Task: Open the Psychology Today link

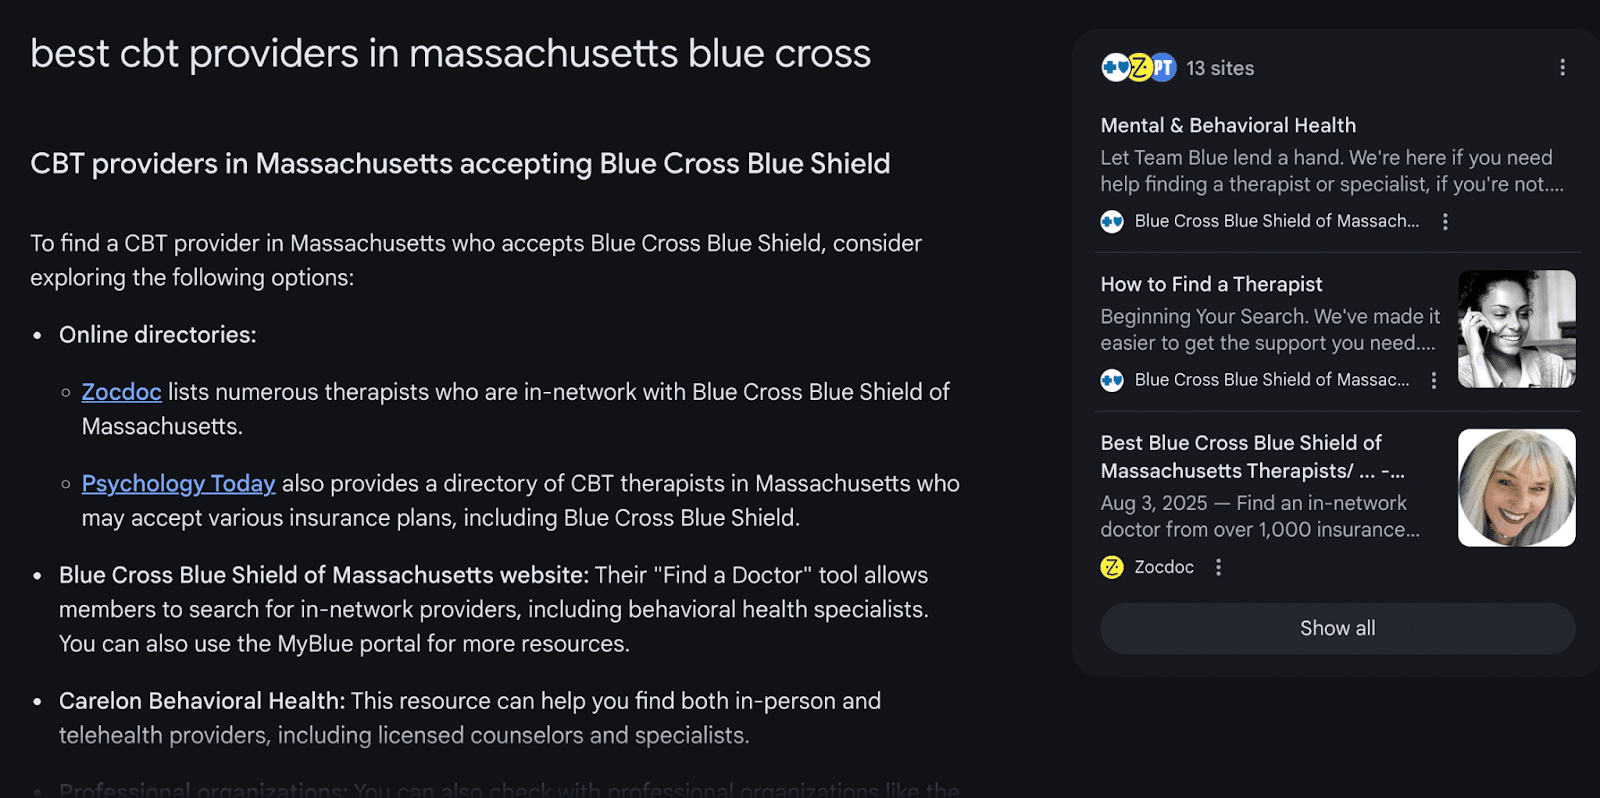Action: (x=178, y=484)
